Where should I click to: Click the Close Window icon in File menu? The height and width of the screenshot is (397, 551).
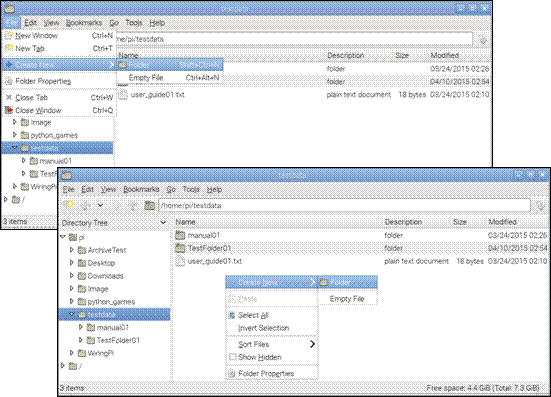click(x=9, y=110)
